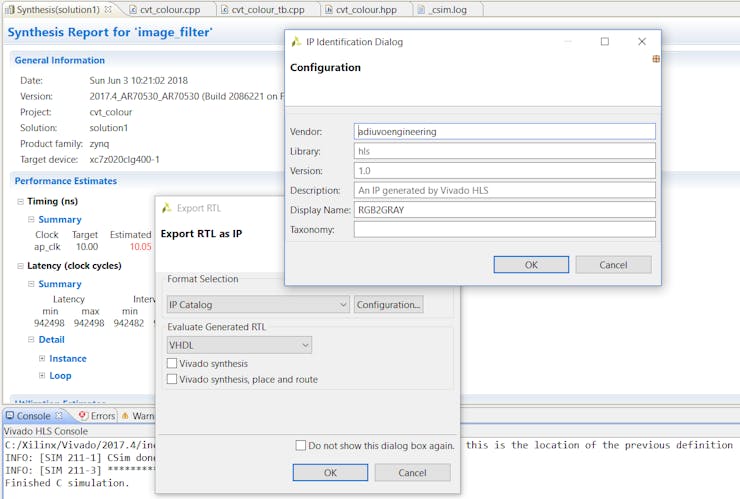
Task: Click the Display Name input field
Action: point(505,210)
